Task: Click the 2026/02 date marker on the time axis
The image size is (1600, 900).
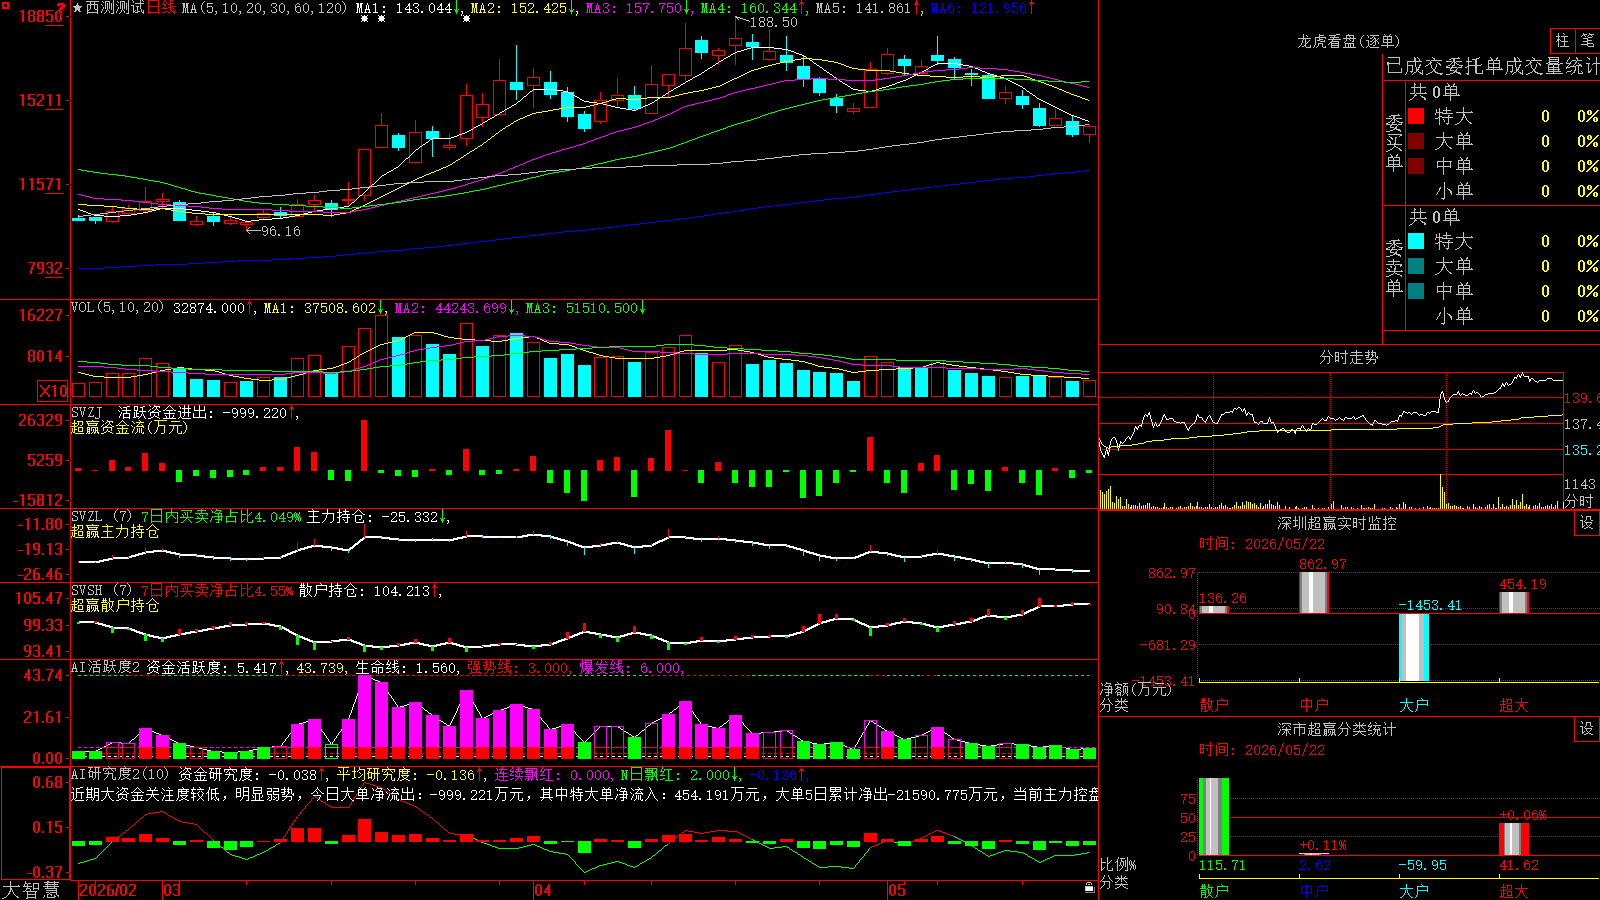Action: pos(107,890)
